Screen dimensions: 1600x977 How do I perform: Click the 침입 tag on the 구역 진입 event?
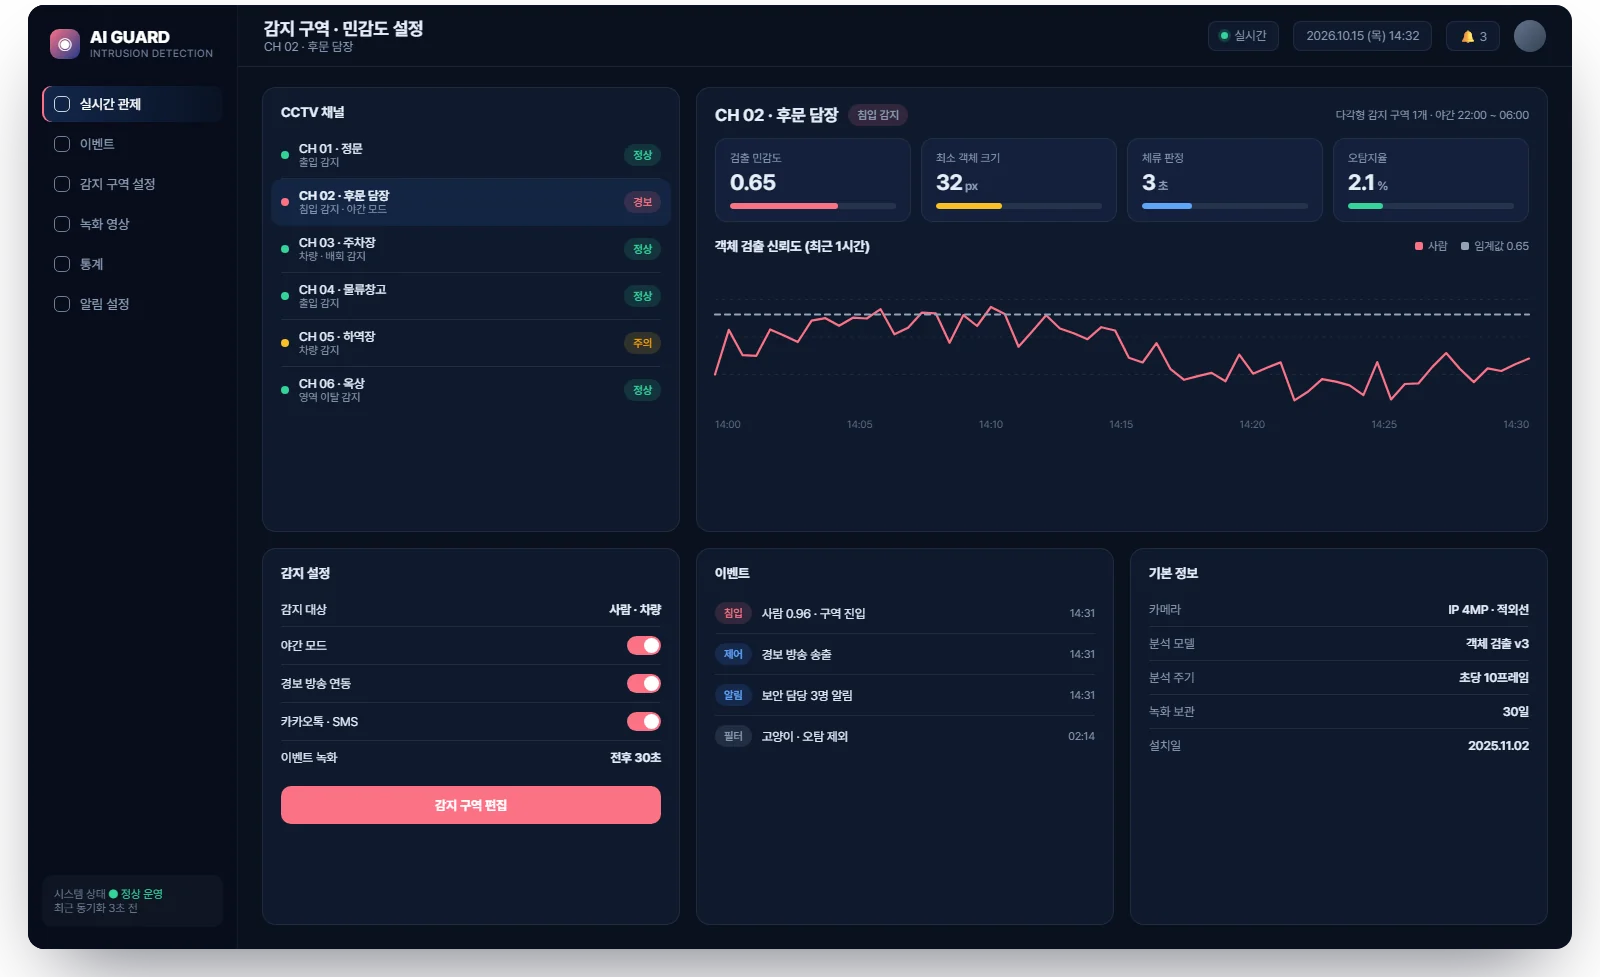tap(733, 613)
